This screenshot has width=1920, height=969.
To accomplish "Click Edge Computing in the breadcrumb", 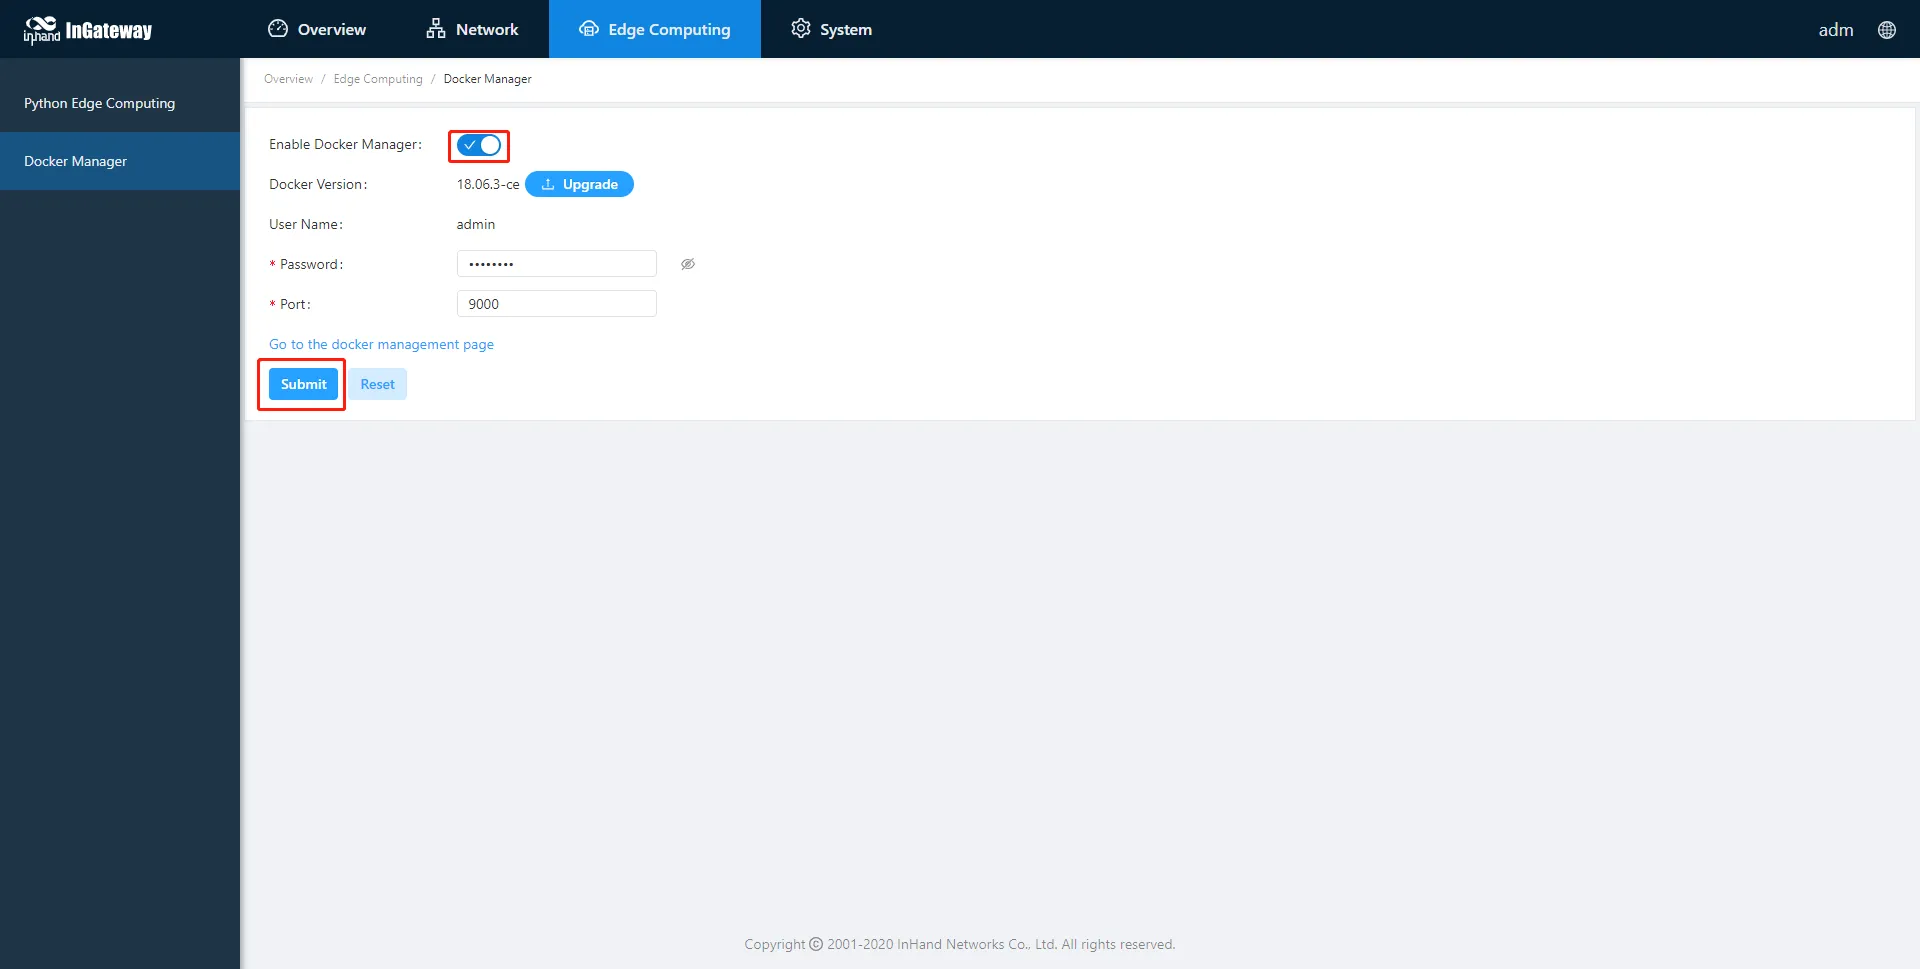I will coord(378,79).
